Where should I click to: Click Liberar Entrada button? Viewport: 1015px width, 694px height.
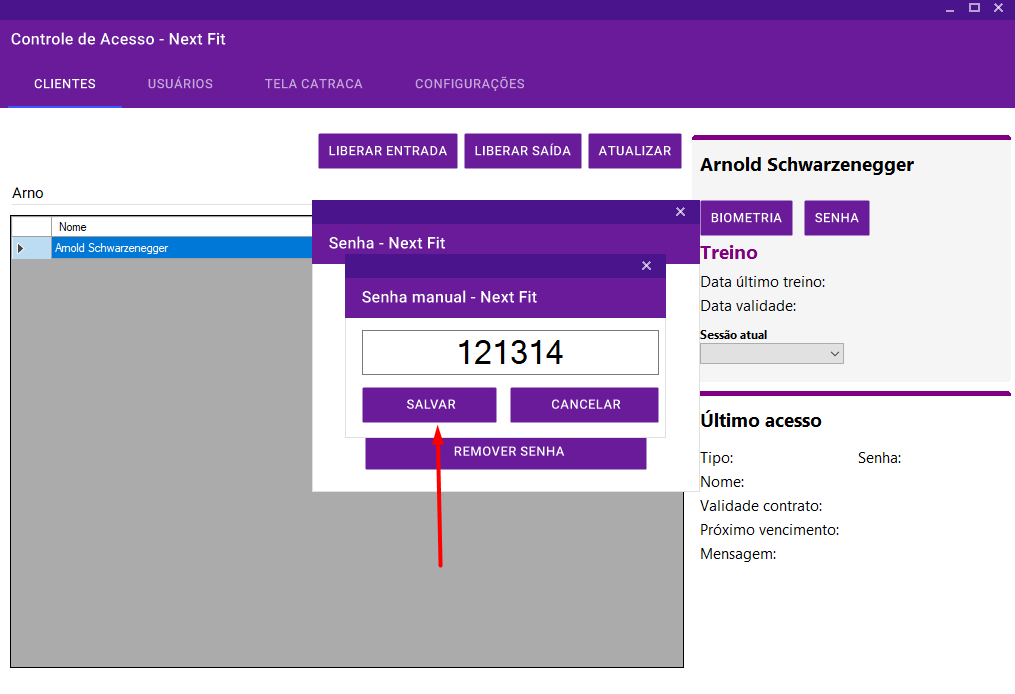pyautogui.click(x=388, y=151)
